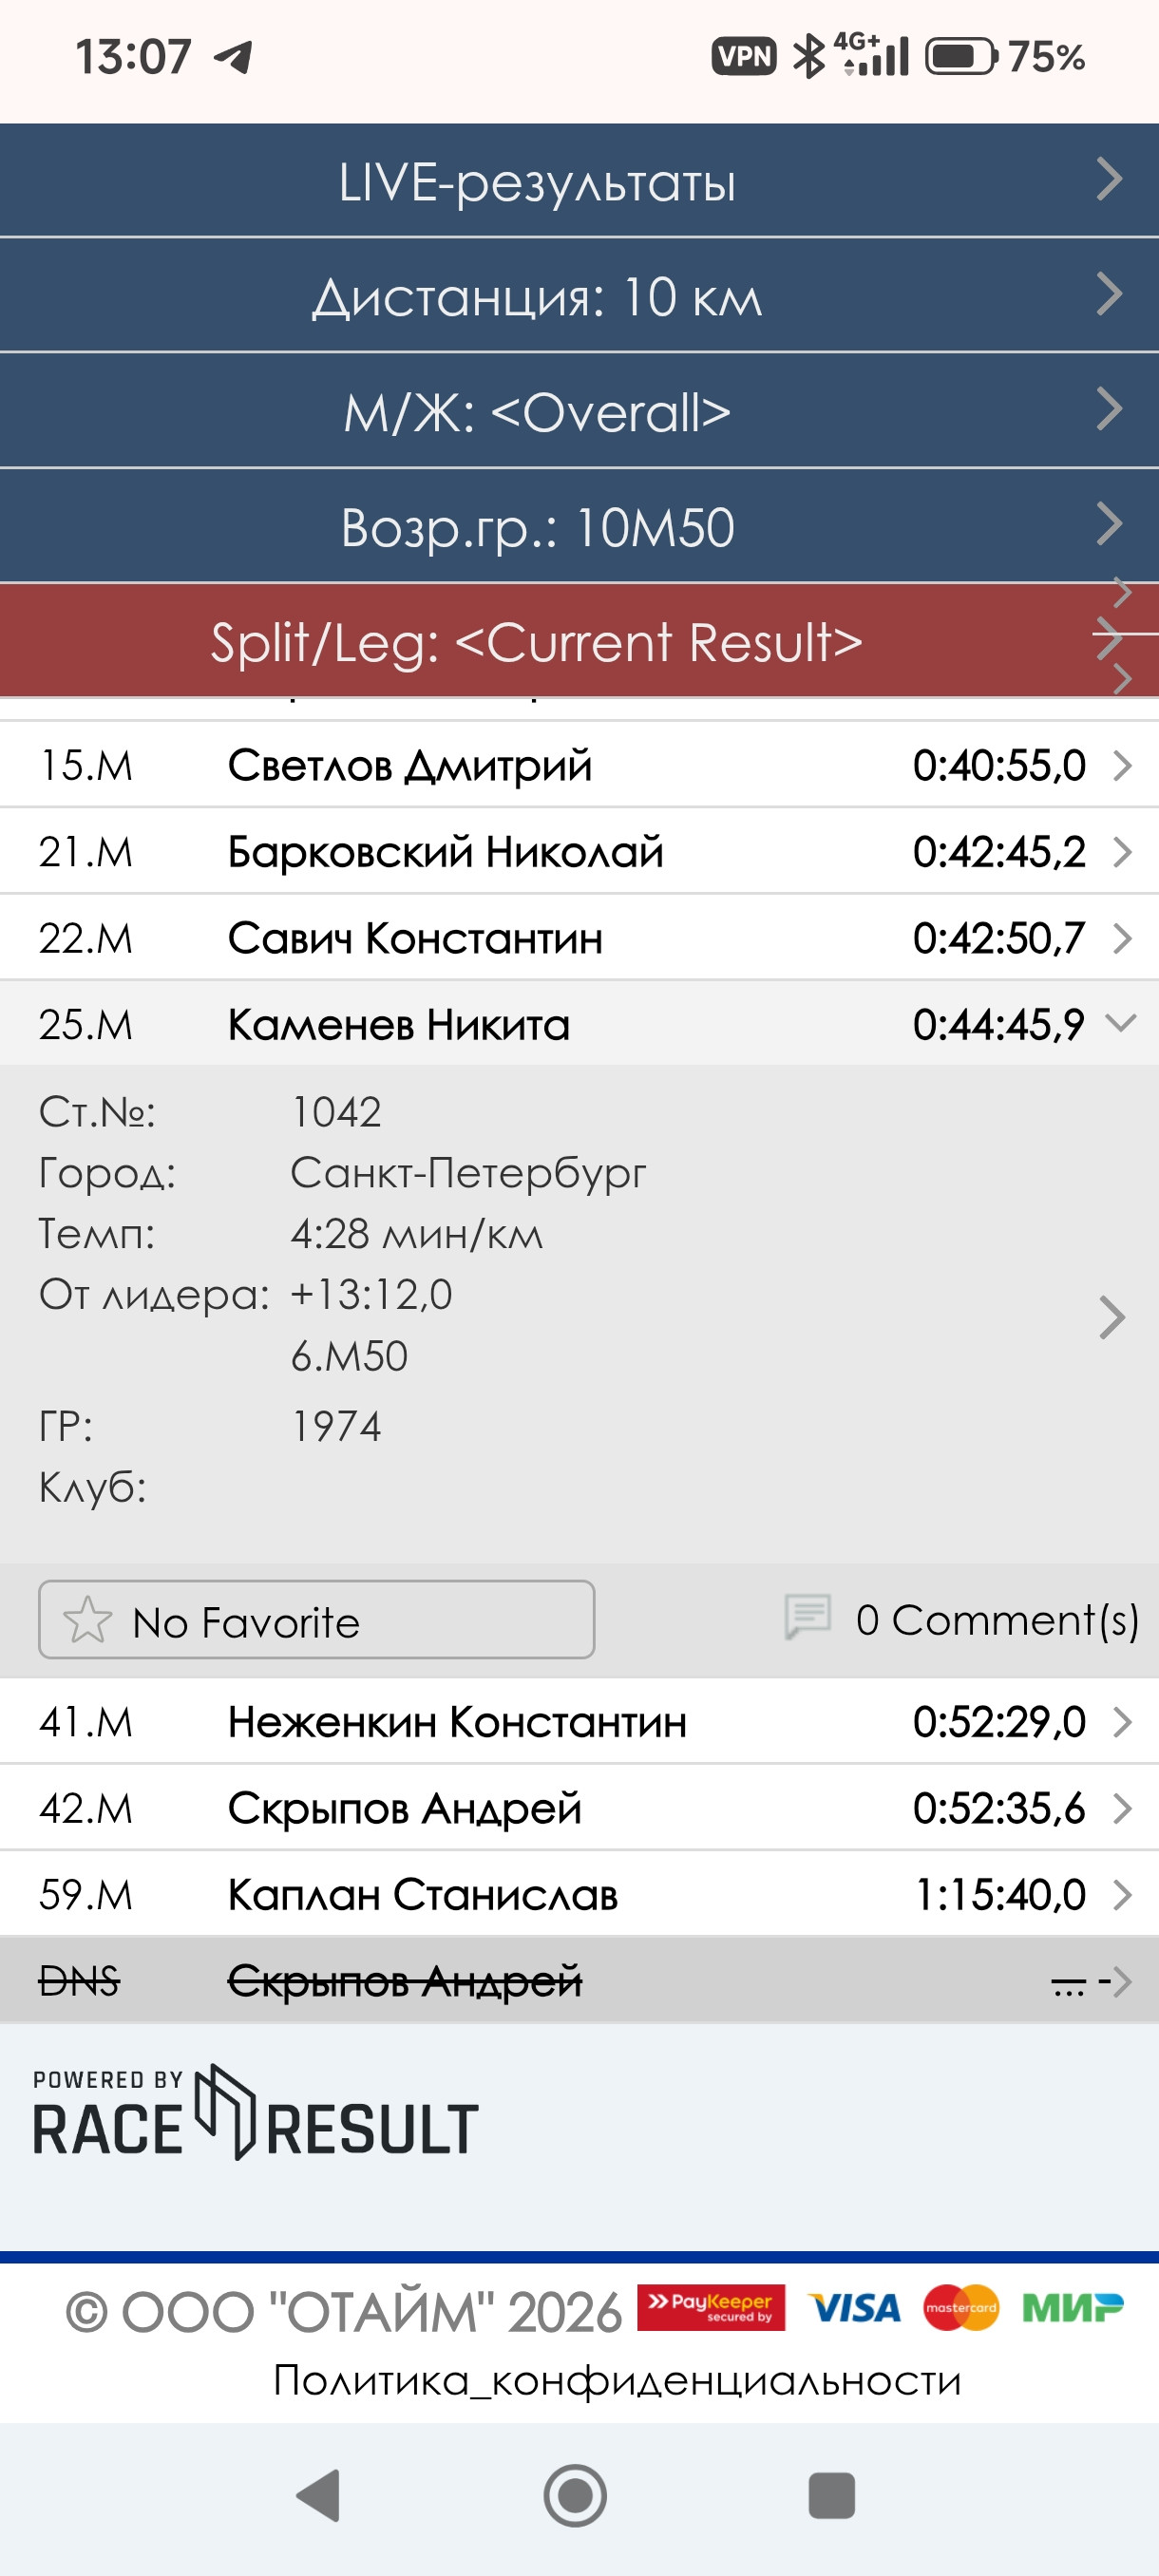
Task: Tap the VISA payment logo
Action: [855, 2308]
